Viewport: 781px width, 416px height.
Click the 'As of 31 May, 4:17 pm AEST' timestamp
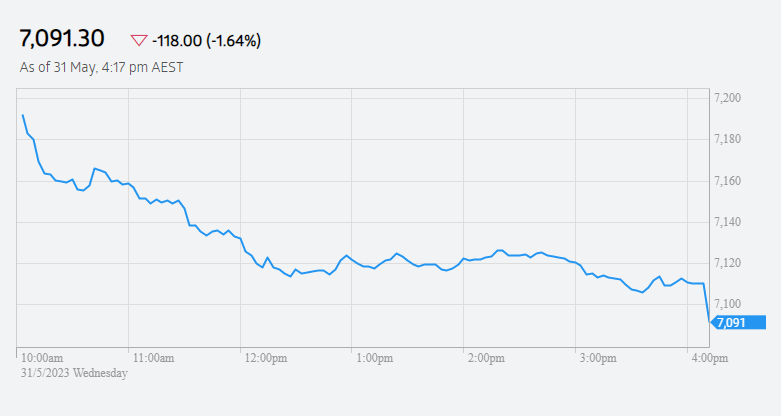pos(102,67)
